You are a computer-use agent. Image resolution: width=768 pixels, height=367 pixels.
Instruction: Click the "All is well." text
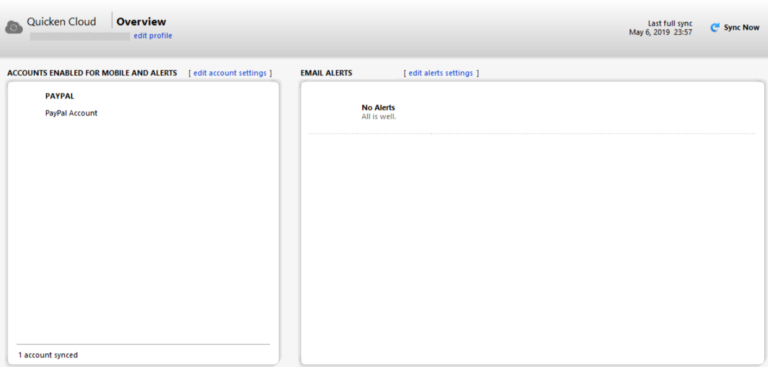coord(379,117)
